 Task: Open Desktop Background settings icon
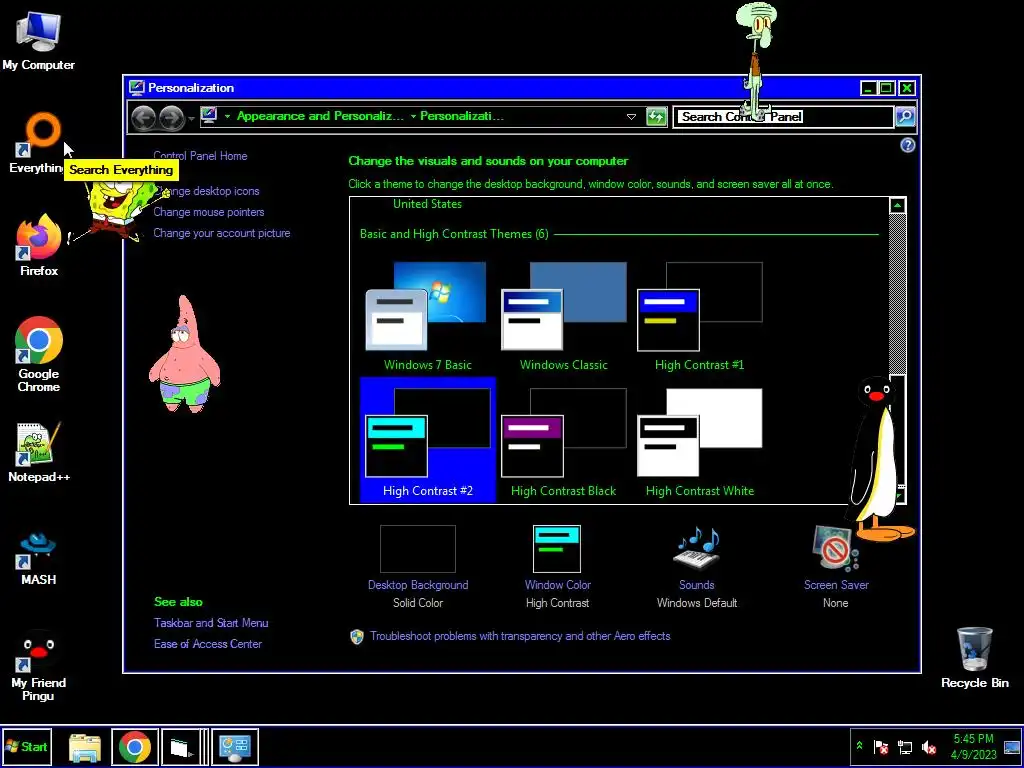point(418,549)
